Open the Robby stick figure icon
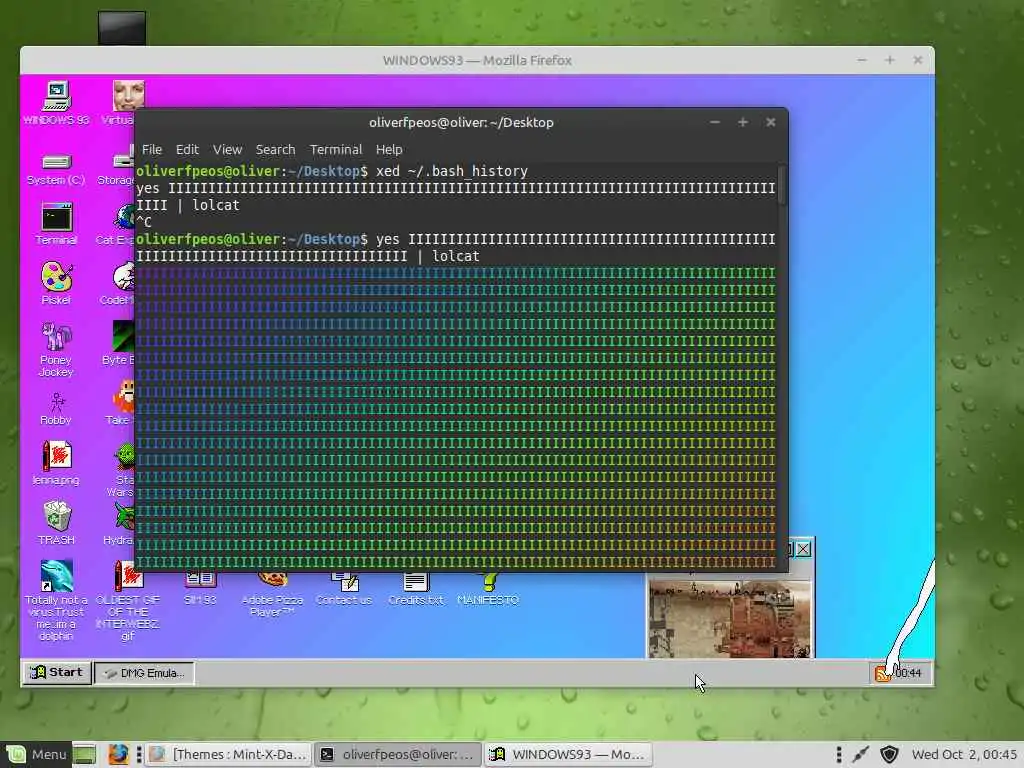The width and height of the screenshot is (1024, 768). click(x=56, y=408)
